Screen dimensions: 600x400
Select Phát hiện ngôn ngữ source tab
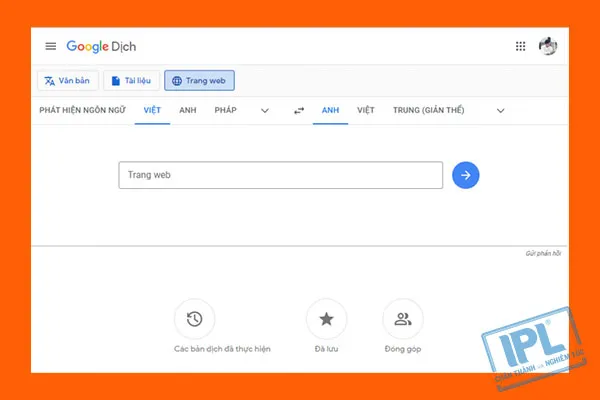point(82,110)
